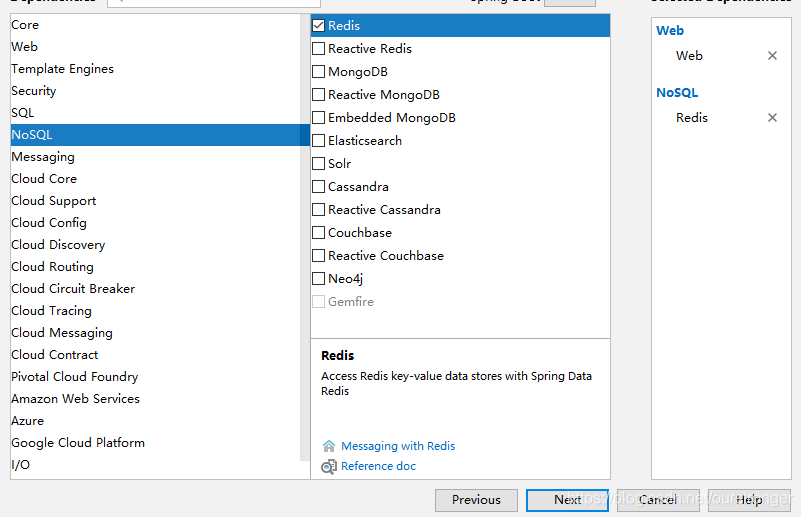The image size is (804, 517).
Task: Remove Web from selected dependencies
Action: click(x=772, y=56)
